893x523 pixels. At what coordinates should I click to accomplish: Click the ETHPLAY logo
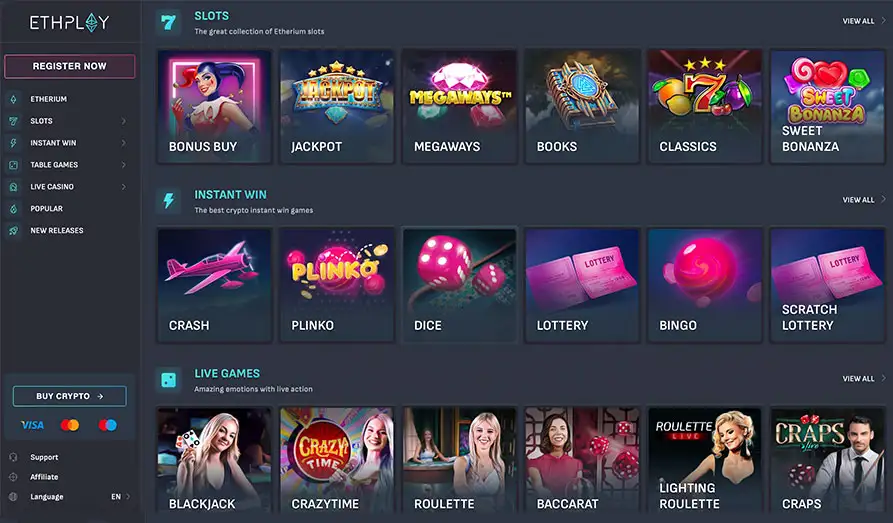(69, 22)
